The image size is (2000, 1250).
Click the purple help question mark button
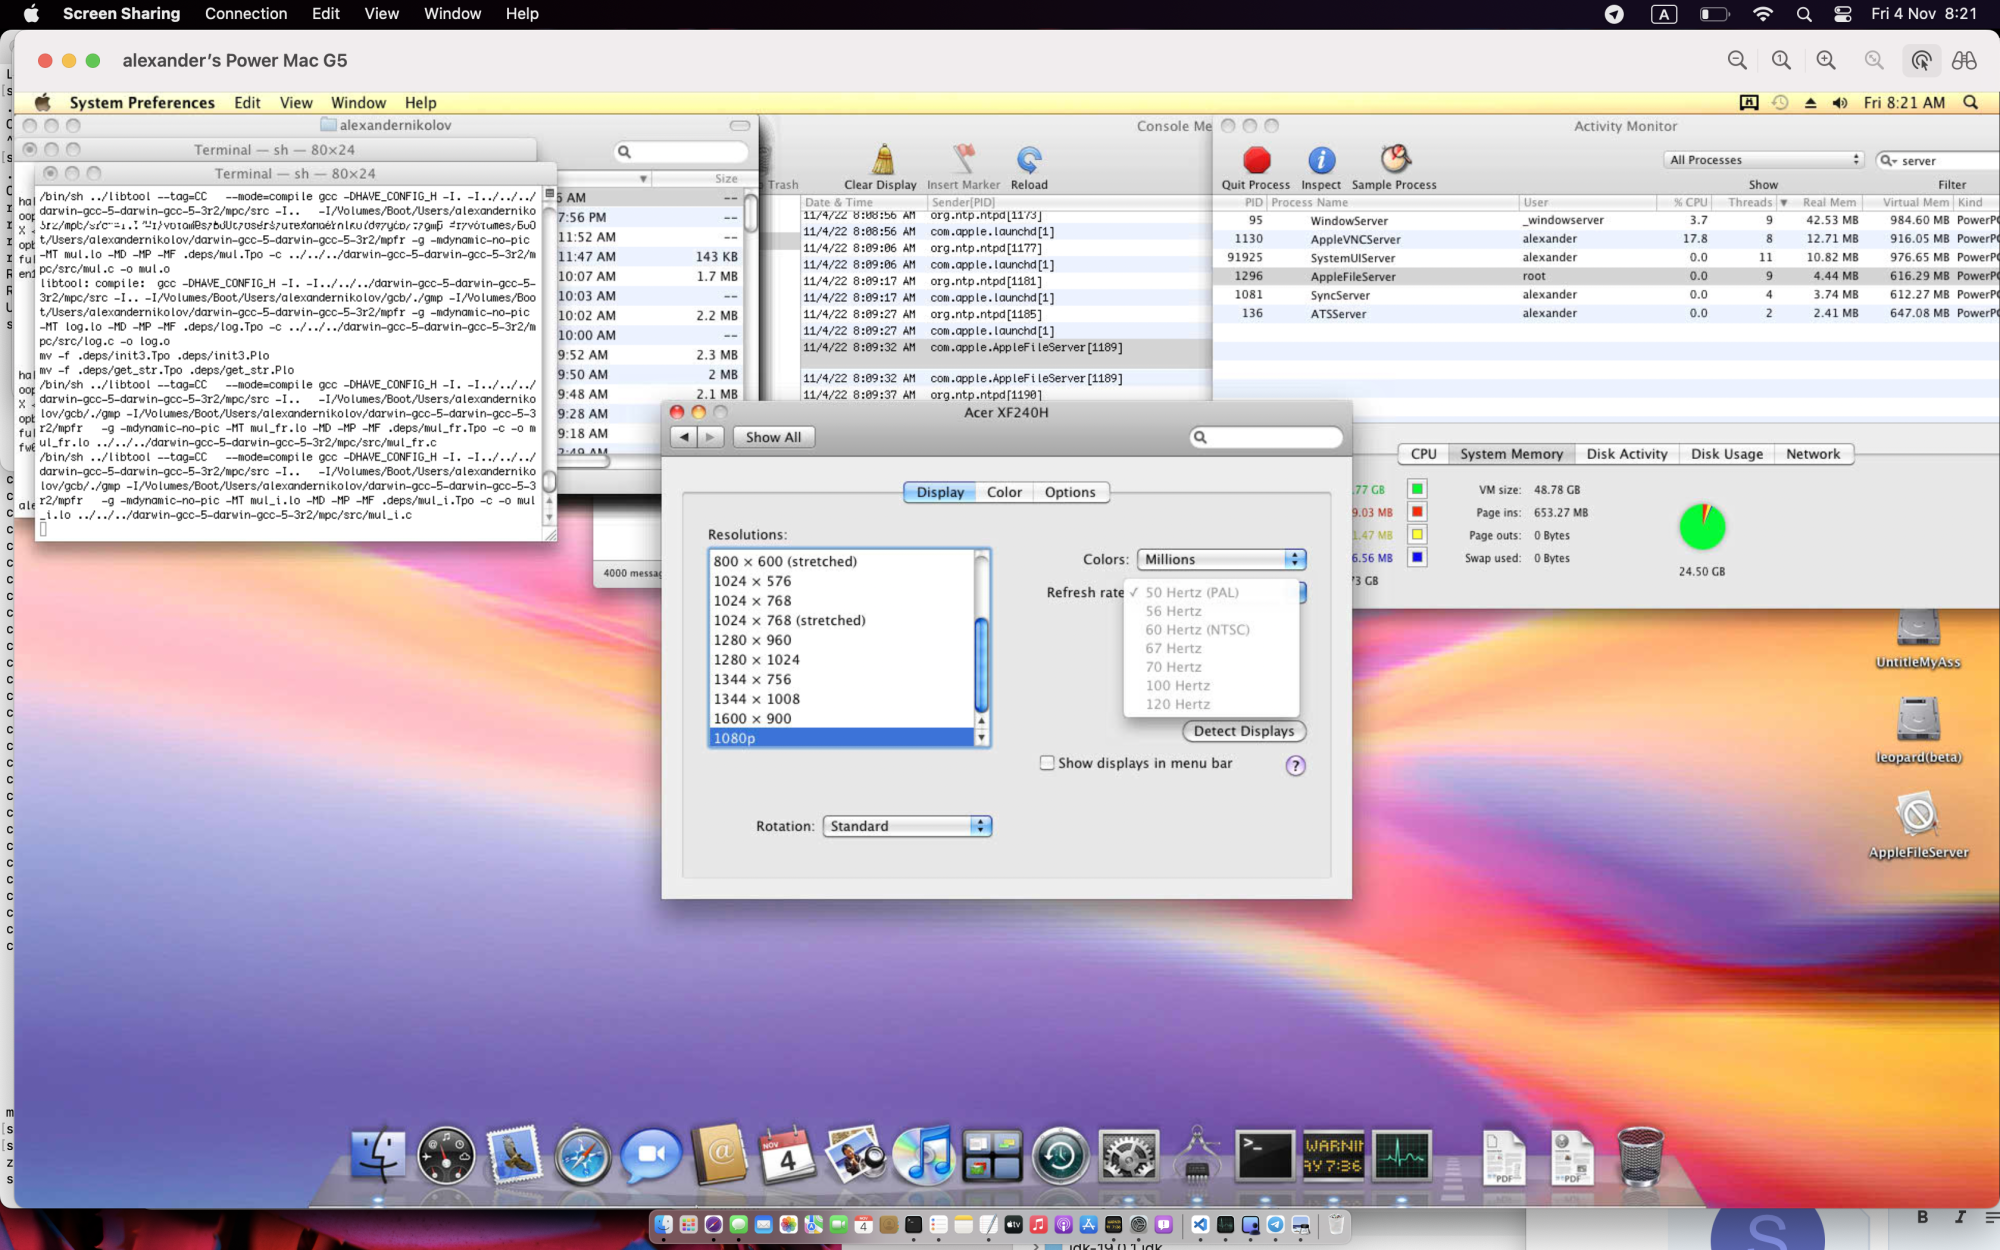pyautogui.click(x=1295, y=766)
